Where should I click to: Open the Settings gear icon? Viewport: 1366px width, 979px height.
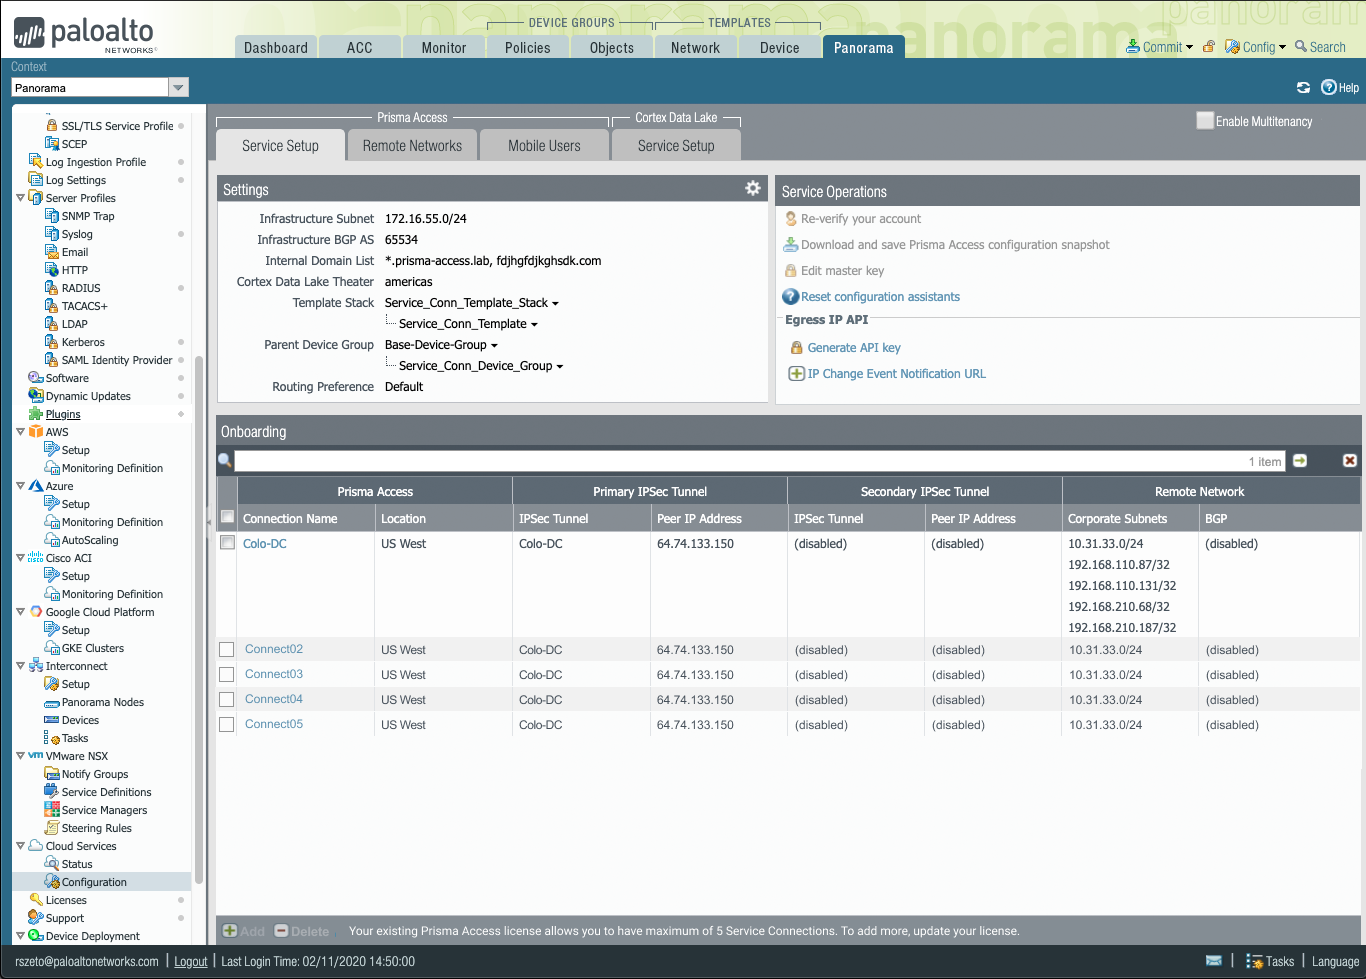click(753, 188)
